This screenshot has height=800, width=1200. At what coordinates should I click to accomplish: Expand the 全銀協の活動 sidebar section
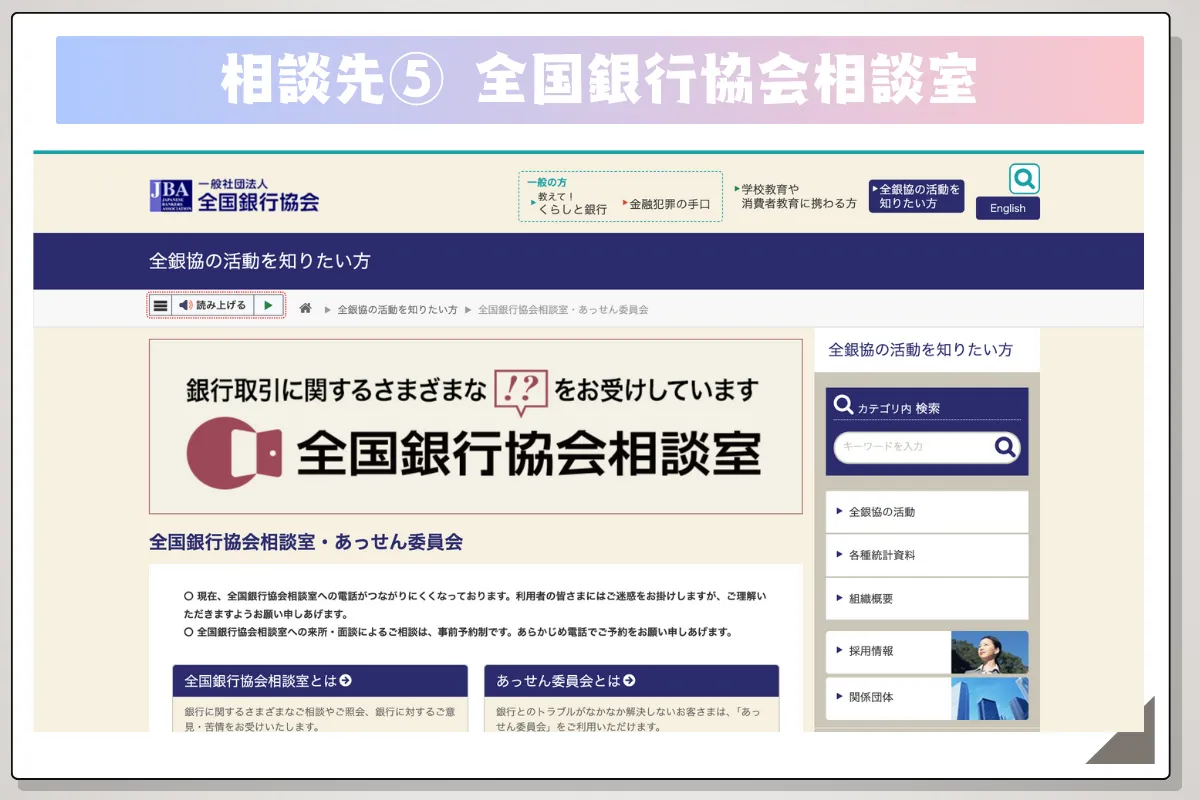pos(876,511)
